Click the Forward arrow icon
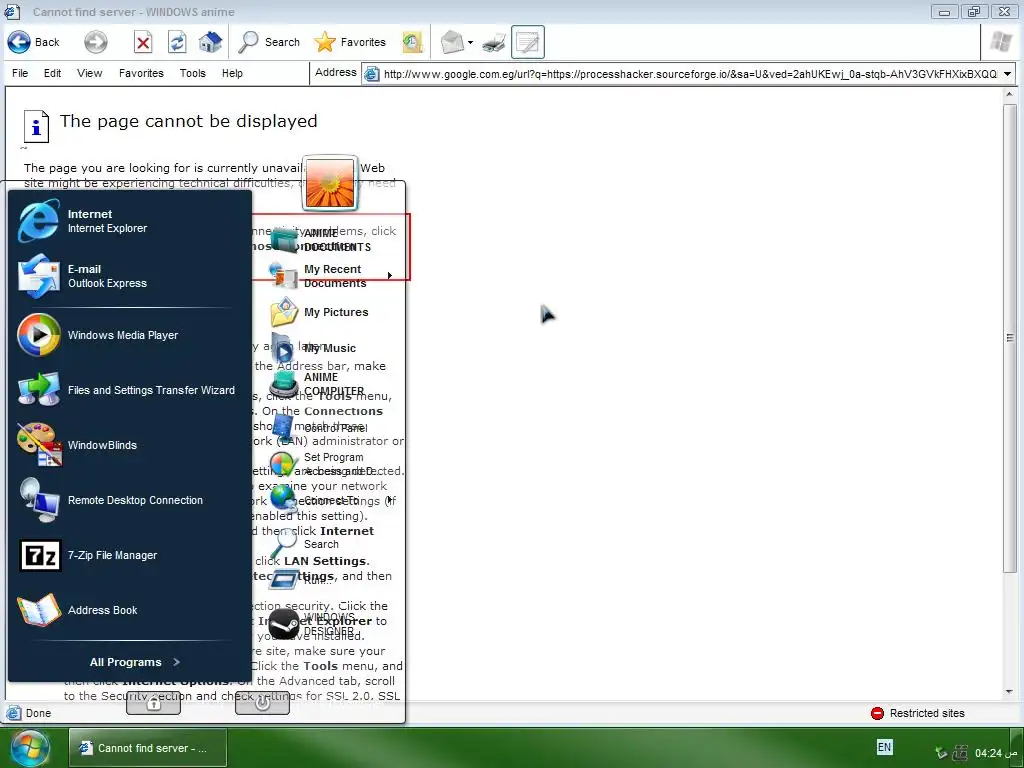The width and height of the screenshot is (1024, 768). coord(95,42)
